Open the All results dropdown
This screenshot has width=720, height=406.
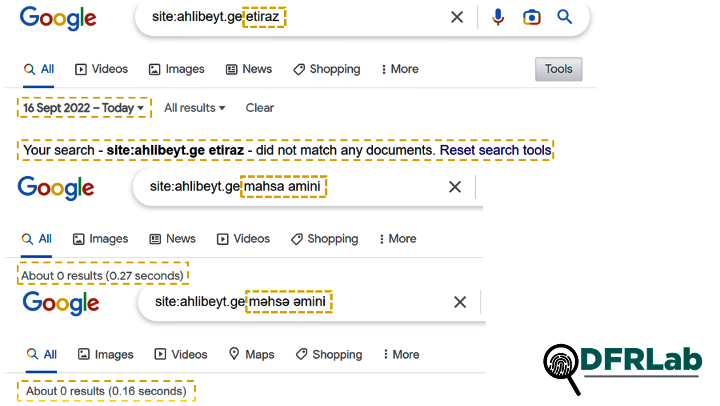coord(195,108)
